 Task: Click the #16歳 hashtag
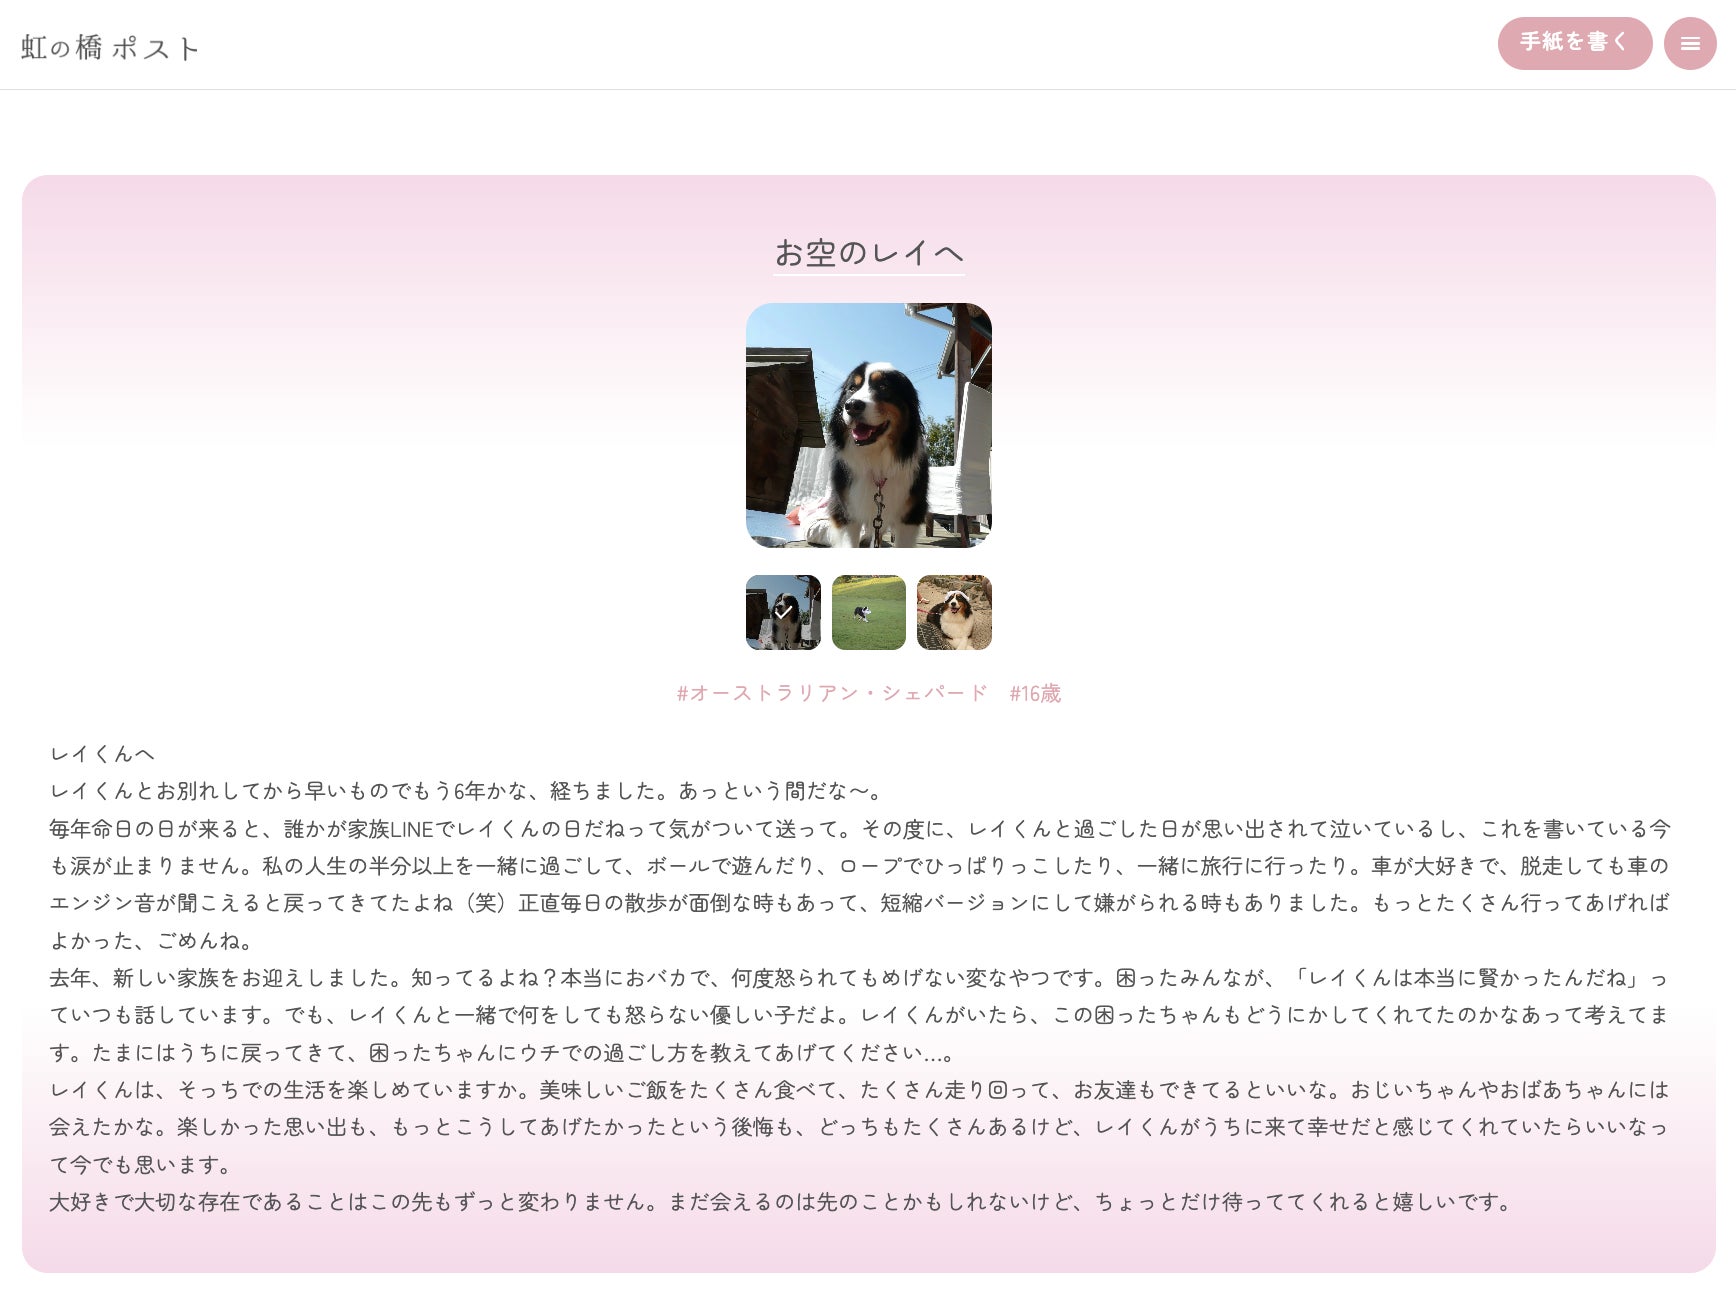(1035, 693)
